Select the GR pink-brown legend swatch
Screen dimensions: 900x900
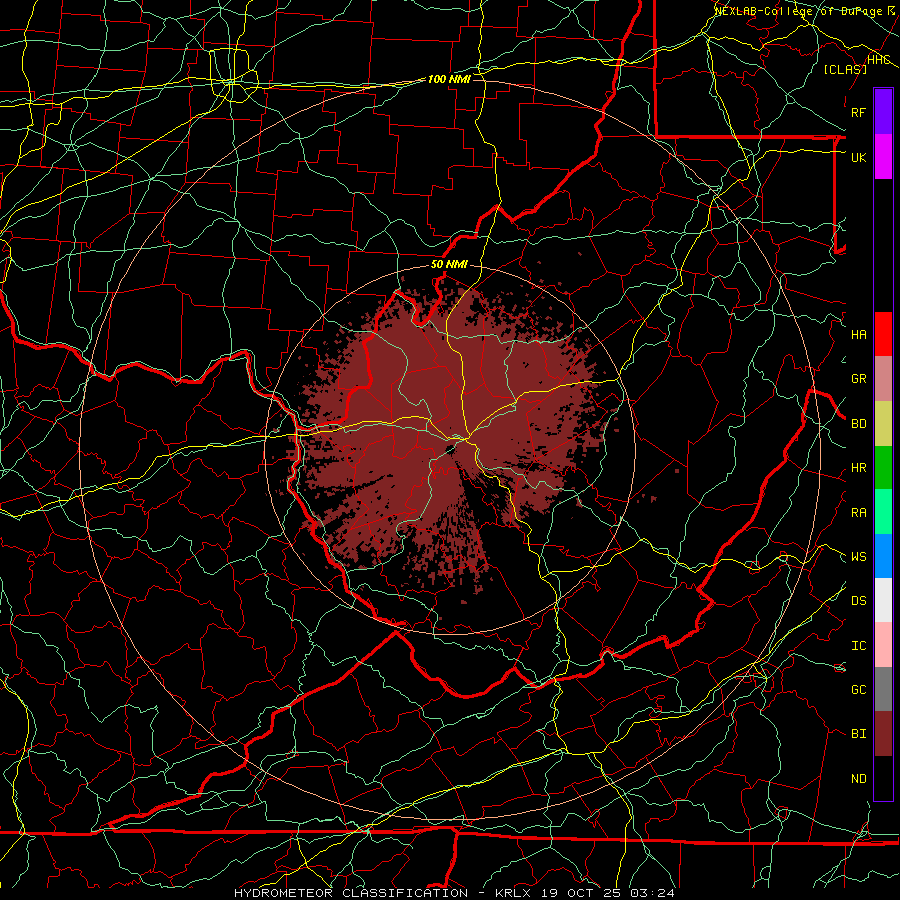click(x=883, y=378)
